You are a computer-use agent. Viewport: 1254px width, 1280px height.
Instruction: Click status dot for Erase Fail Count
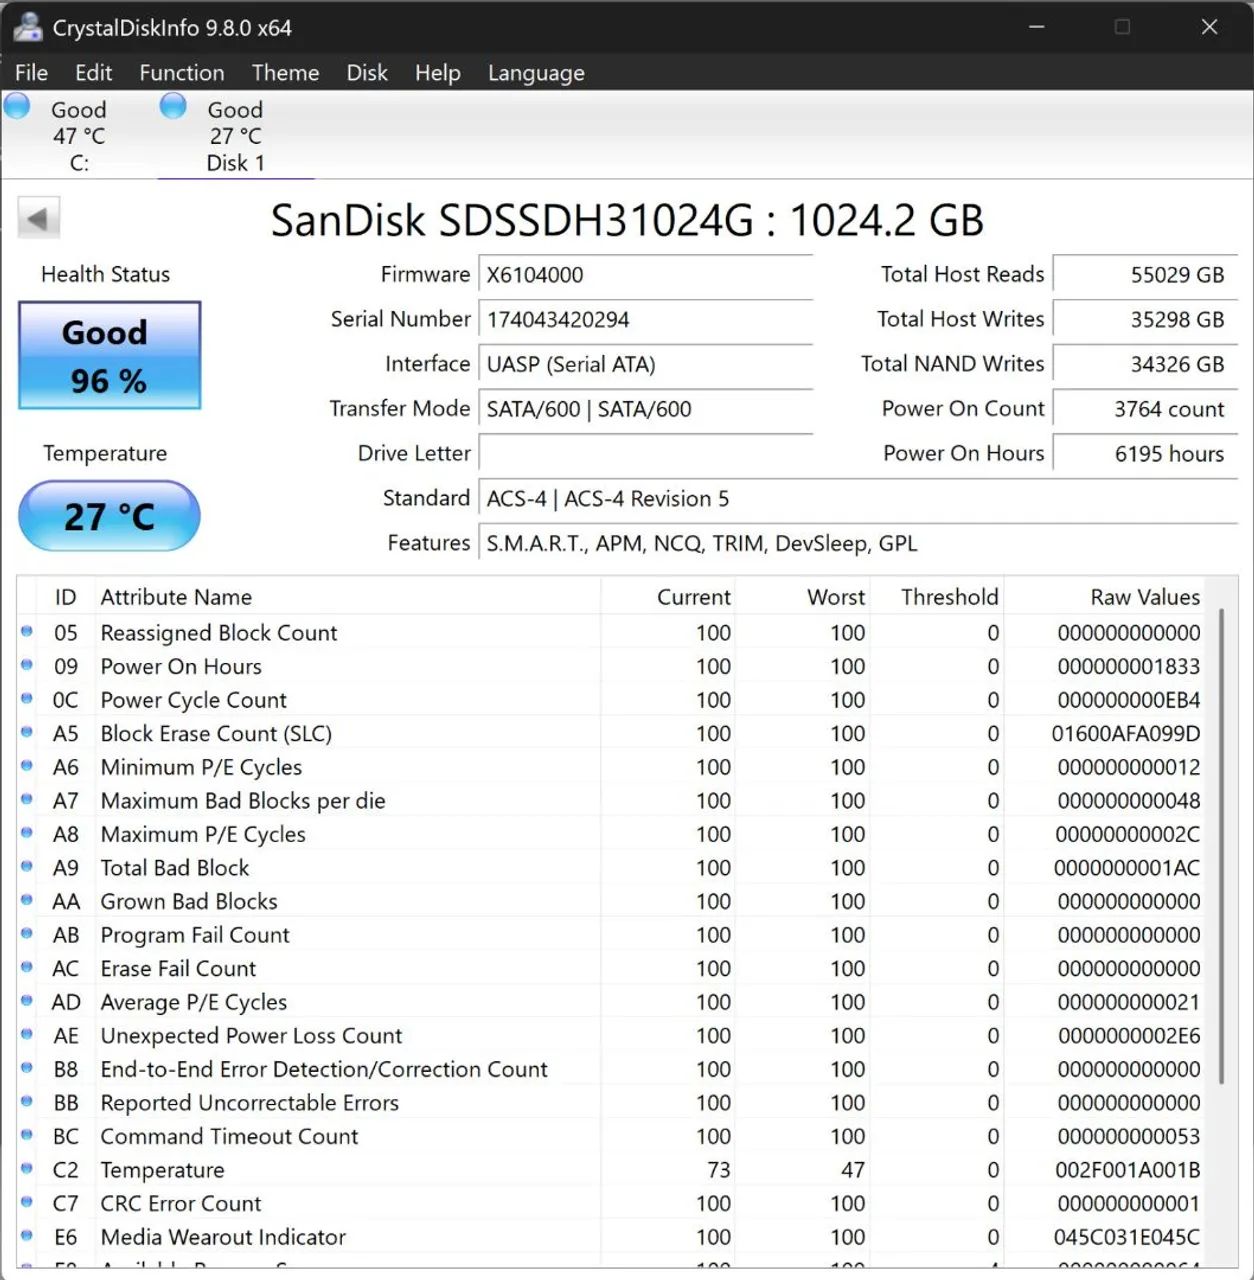27,967
